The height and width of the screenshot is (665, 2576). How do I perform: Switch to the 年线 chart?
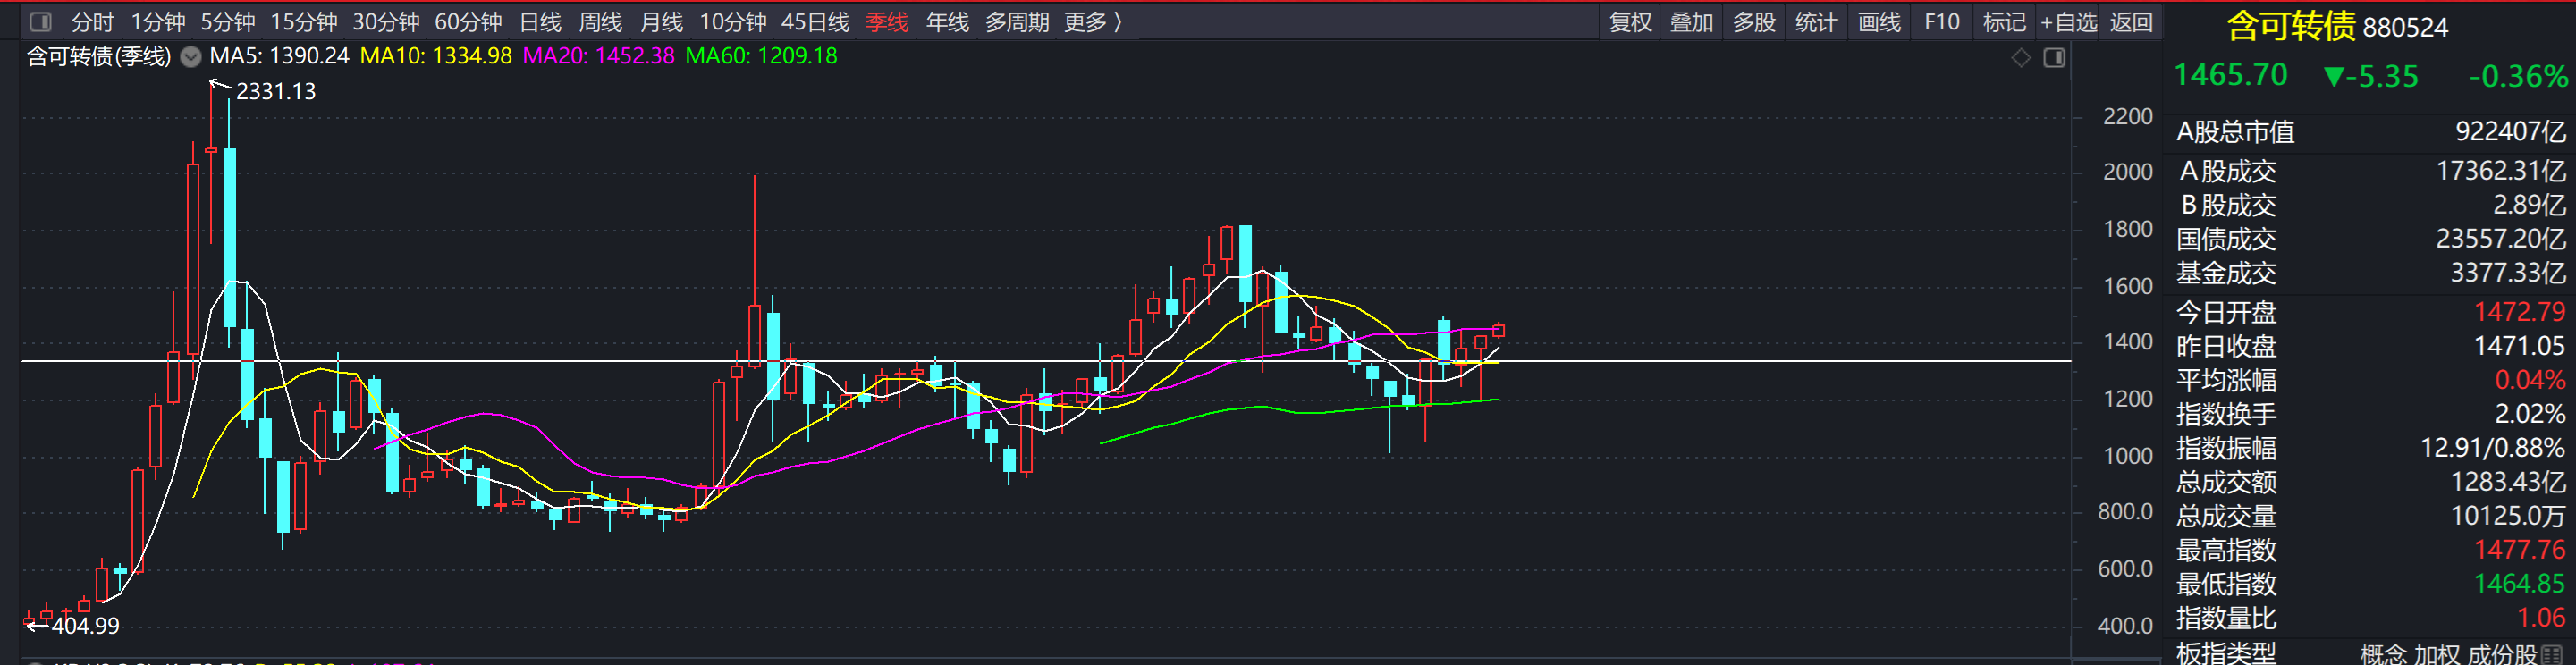[x=948, y=22]
